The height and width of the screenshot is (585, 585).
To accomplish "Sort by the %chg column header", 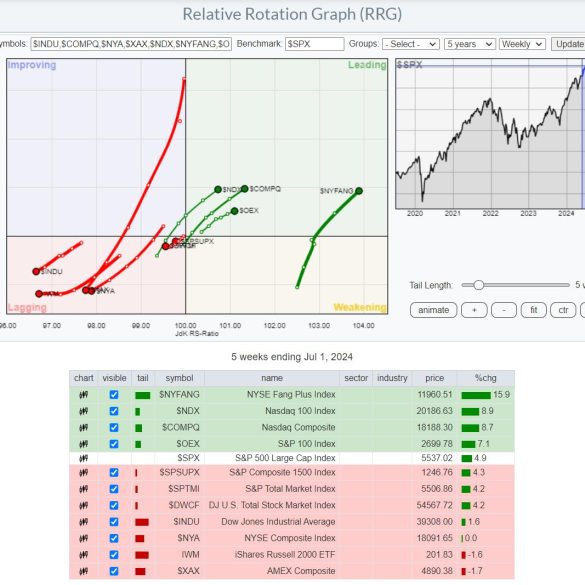I will [x=485, y=378].
